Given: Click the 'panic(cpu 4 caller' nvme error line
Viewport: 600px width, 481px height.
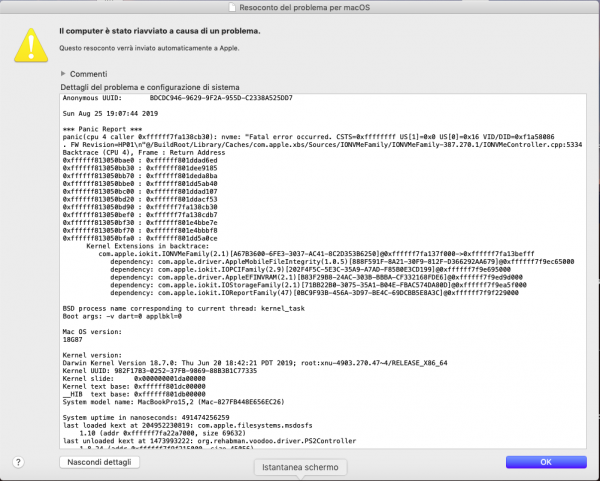Looking at the screenshot, I should [308, 137].
